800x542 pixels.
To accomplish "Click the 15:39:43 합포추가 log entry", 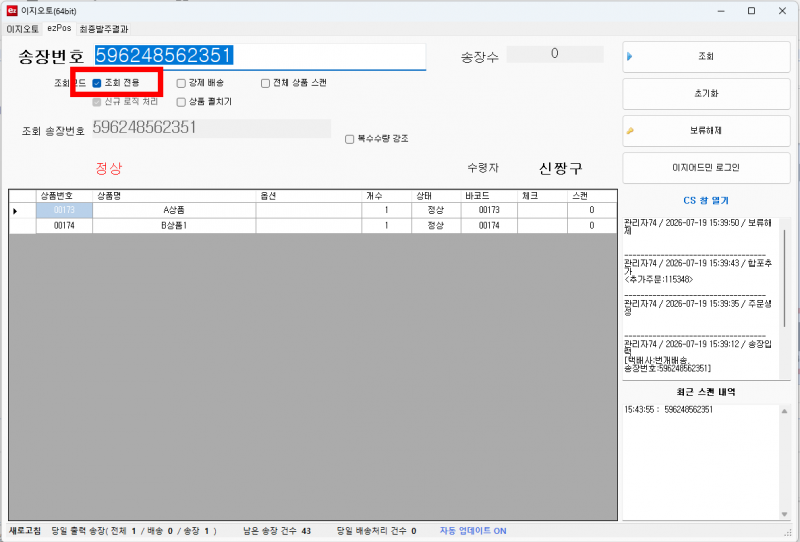I will coord(698,271).
